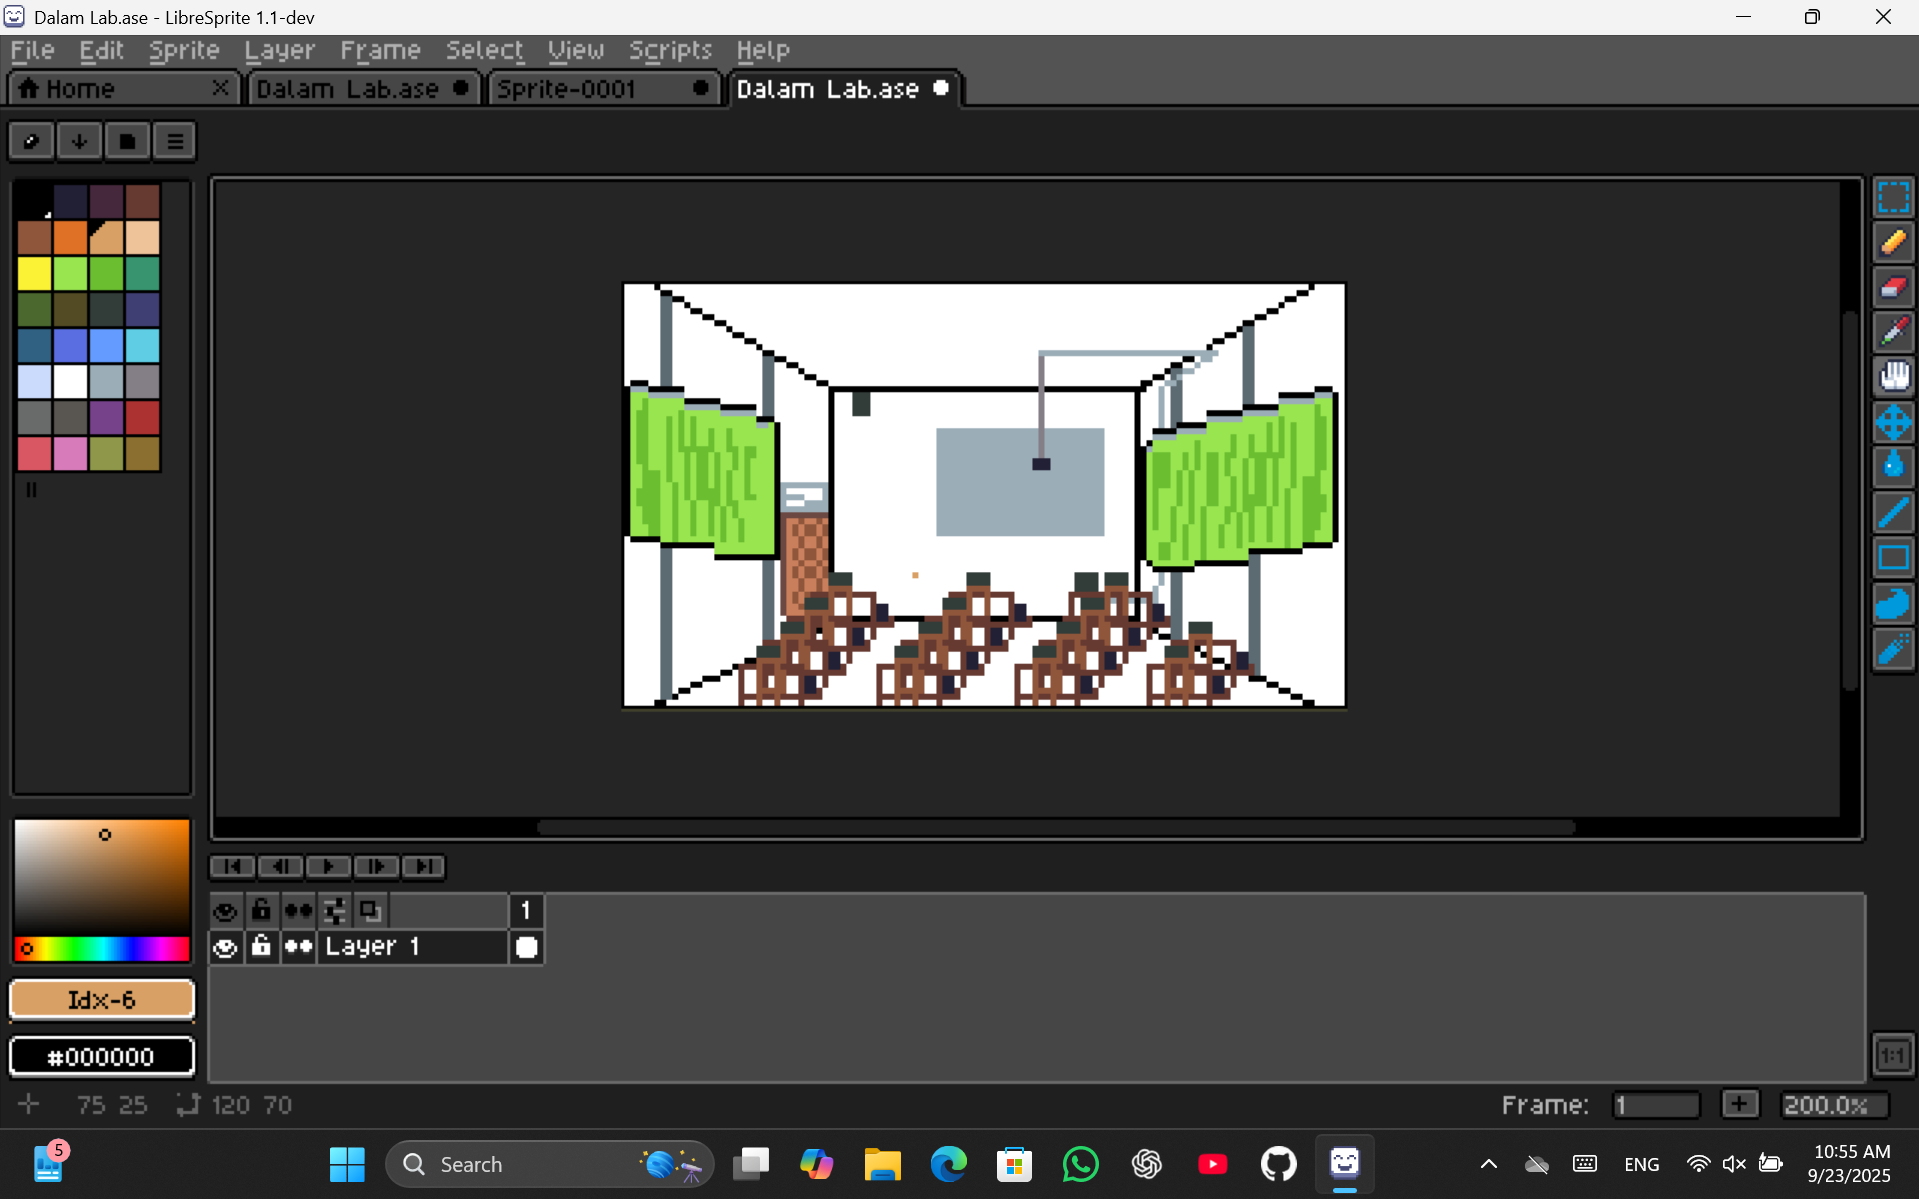Click the #000000 background color button
Image resolution: width=1919 pixels, height=1199 pixels.
102,1057
